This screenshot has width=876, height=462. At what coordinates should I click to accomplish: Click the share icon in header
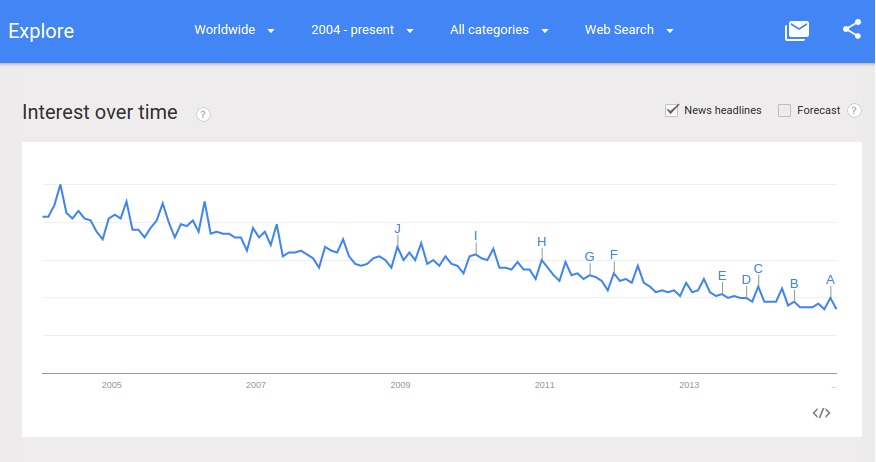click(852, 30)
